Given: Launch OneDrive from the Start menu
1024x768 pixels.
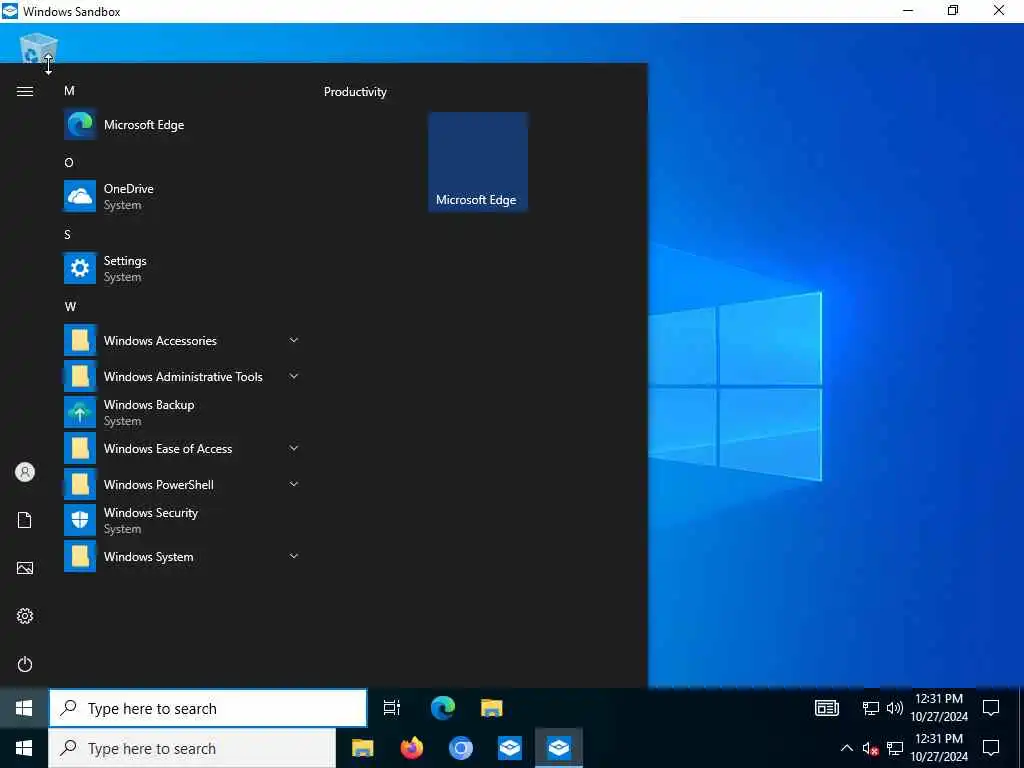Looking at the screenshot, I should (183, 197).
